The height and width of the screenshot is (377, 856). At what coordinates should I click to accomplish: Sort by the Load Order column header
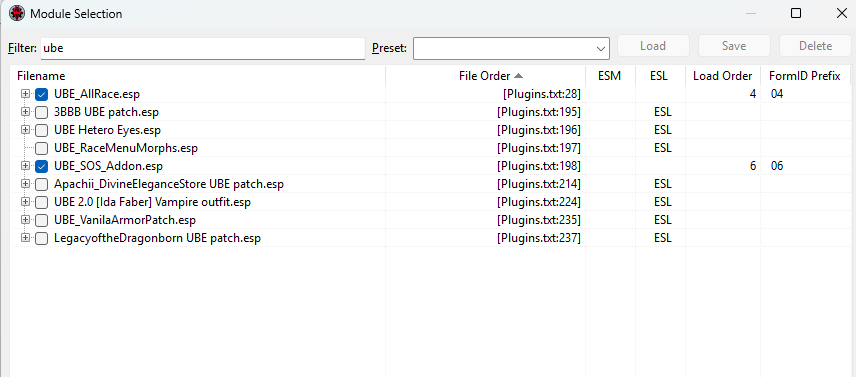pyautogui.click(x=723, y=76)
